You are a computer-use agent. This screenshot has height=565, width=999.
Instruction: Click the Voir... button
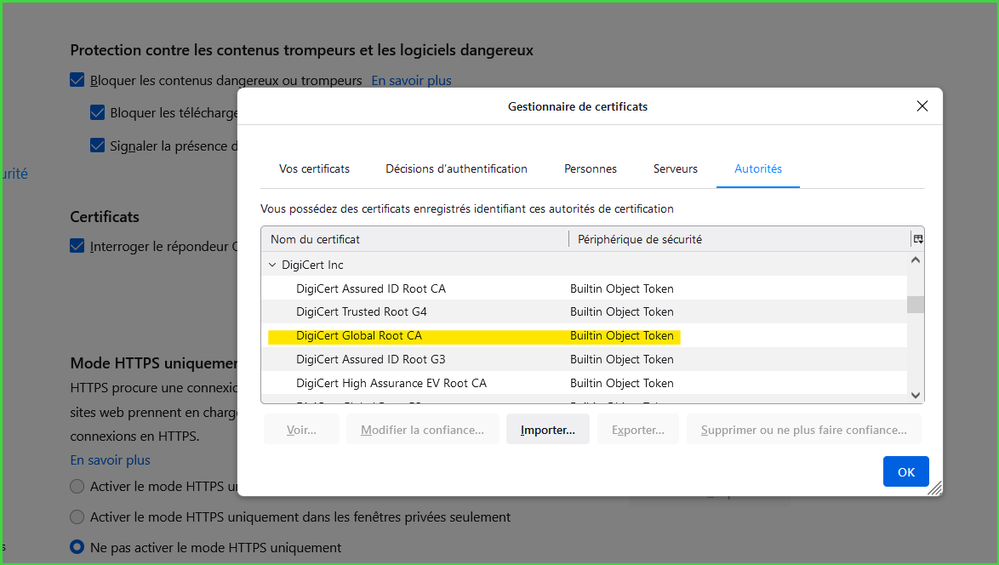click(301, 430)
